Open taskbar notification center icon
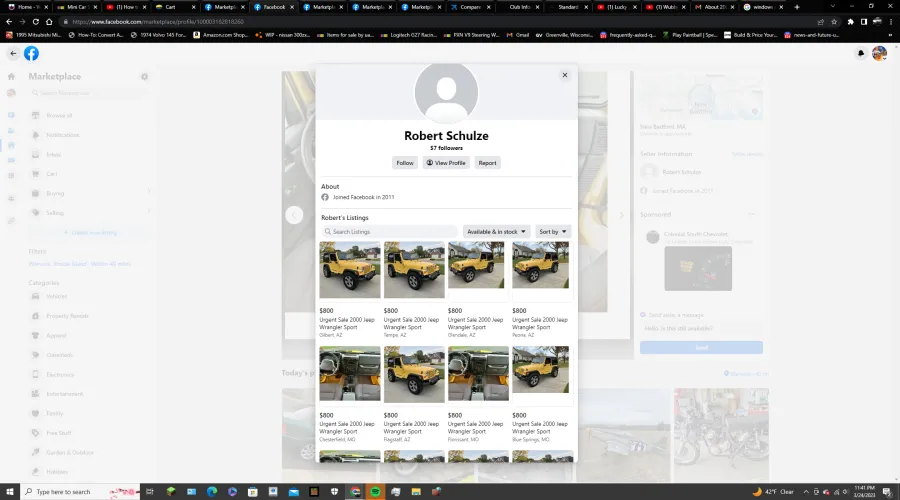This screenshot has width=900, height=500. tap(887, 492)
